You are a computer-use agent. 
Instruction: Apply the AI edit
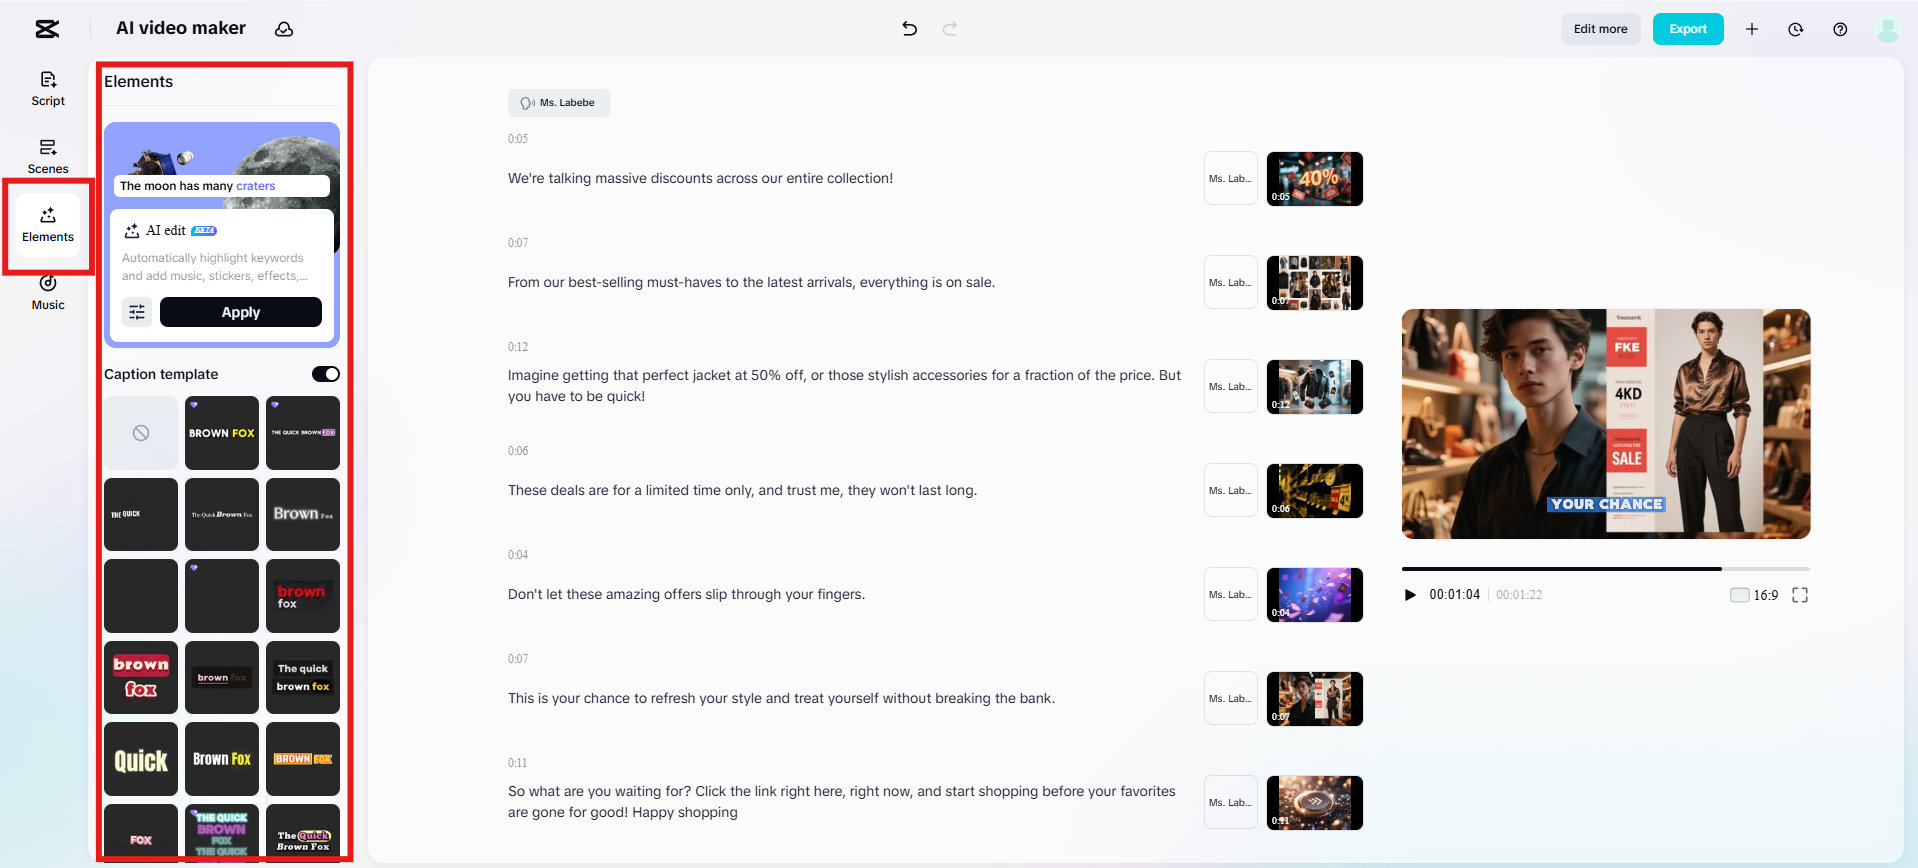pos(241,312)
